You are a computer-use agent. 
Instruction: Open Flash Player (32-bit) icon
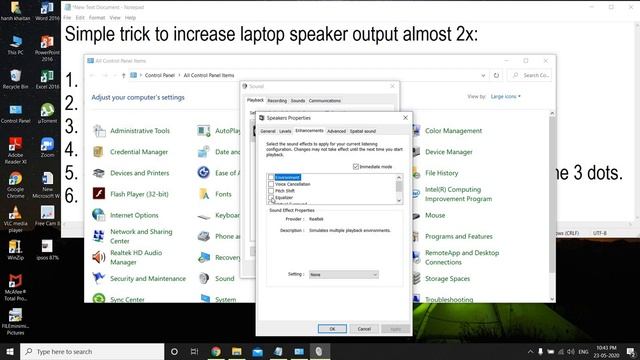[x=98, y=194]
